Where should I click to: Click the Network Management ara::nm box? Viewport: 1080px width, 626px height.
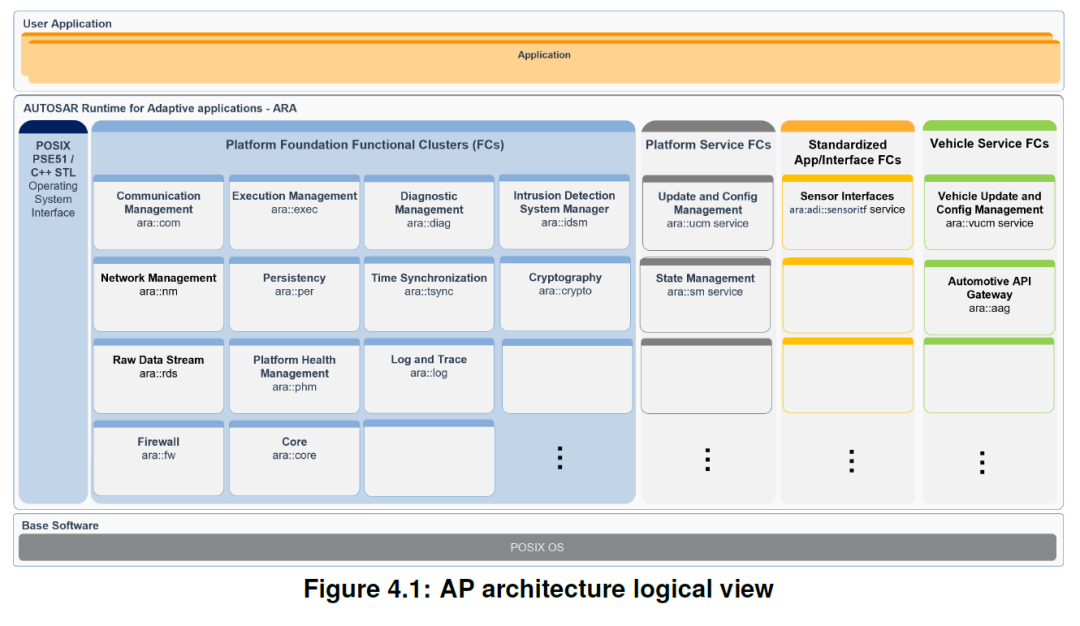pyautogui.click(x=158, y=294)
